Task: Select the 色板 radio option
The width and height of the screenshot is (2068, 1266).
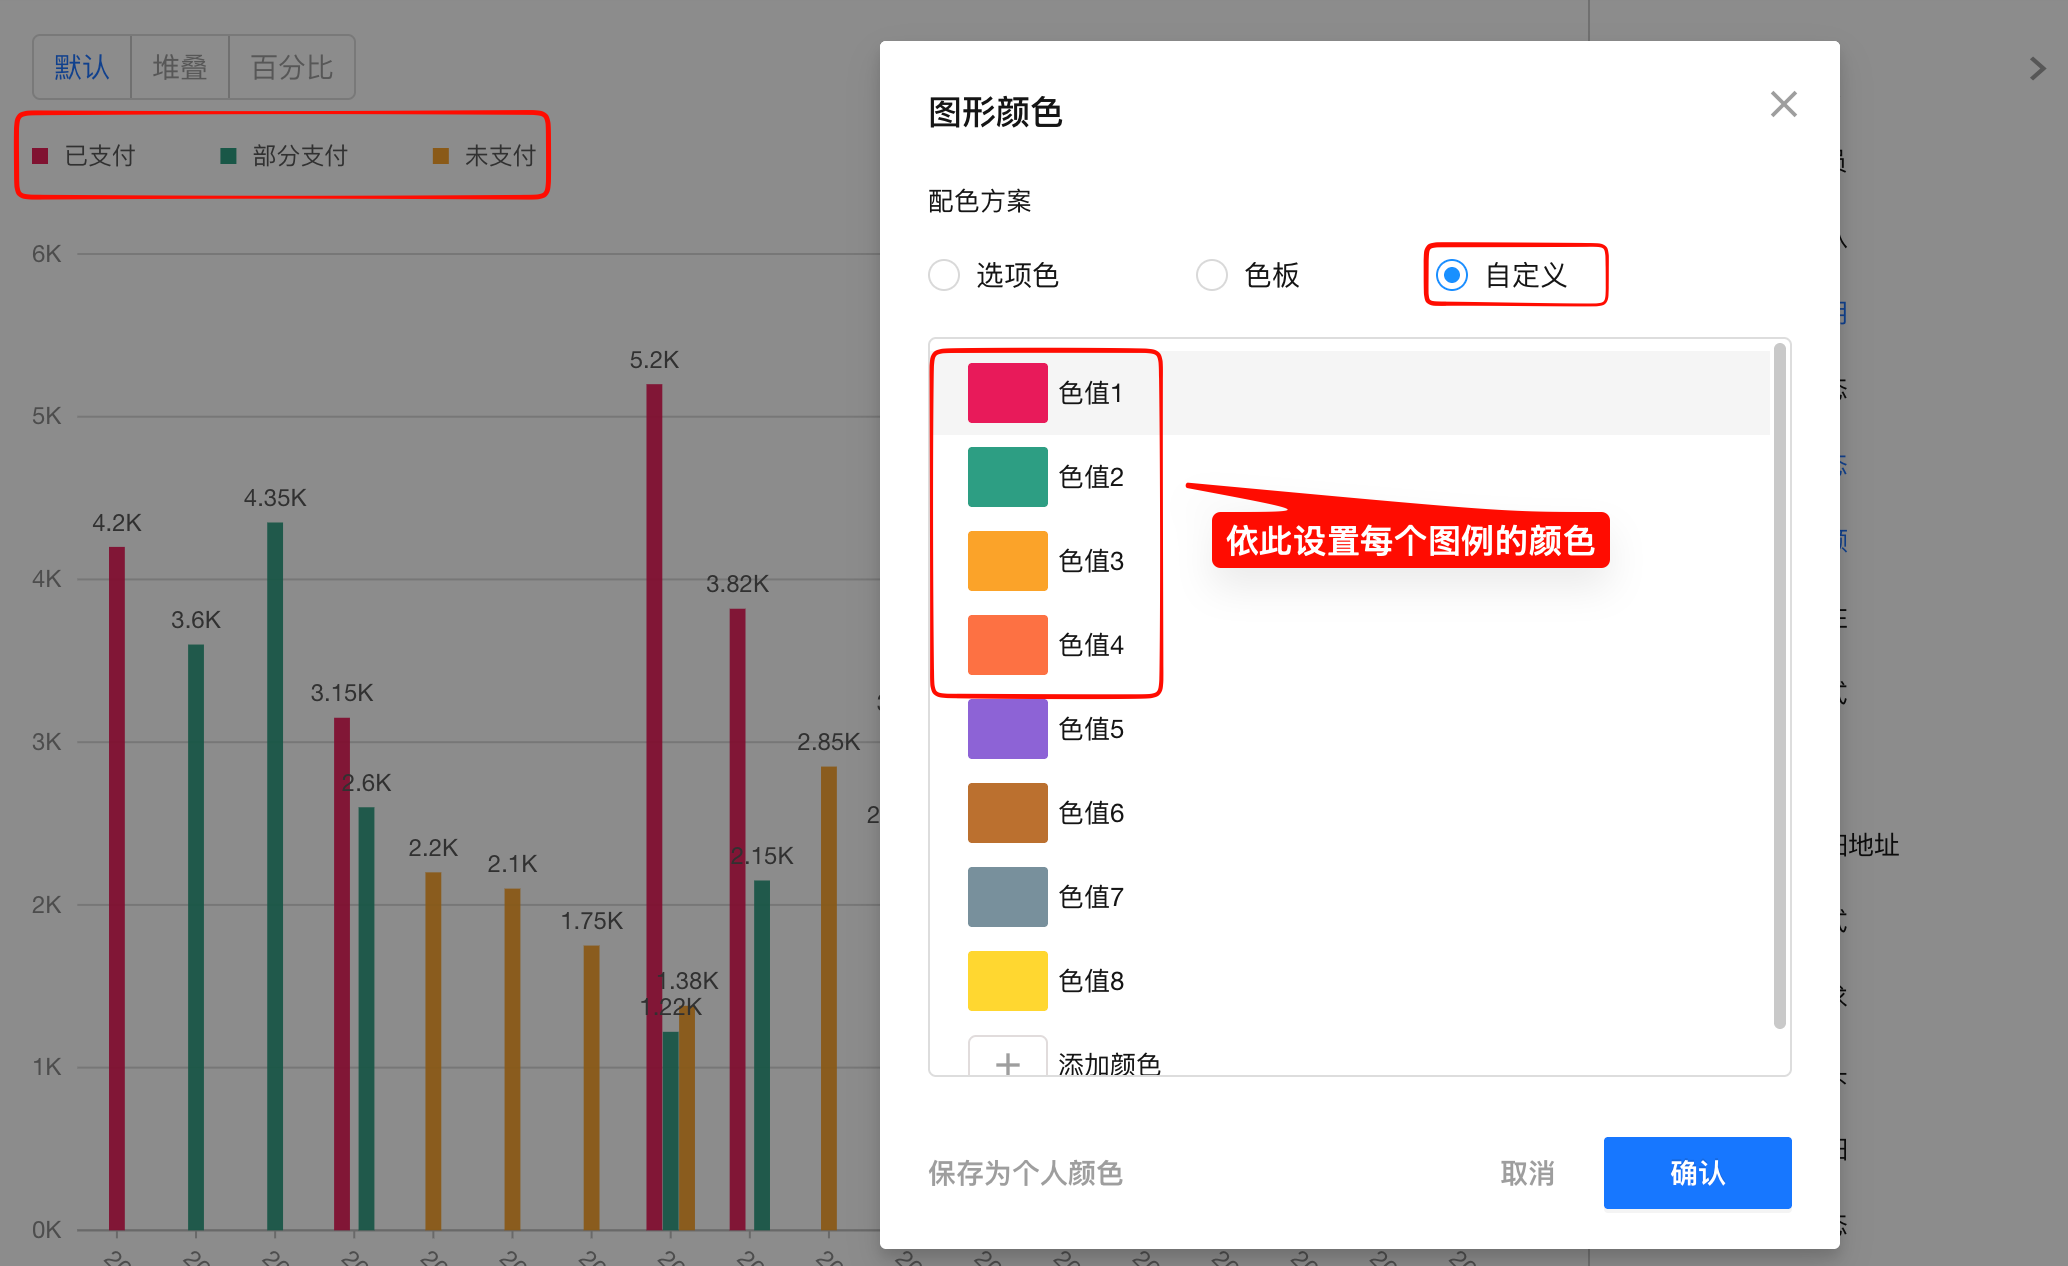Action: coord(1212,275)
